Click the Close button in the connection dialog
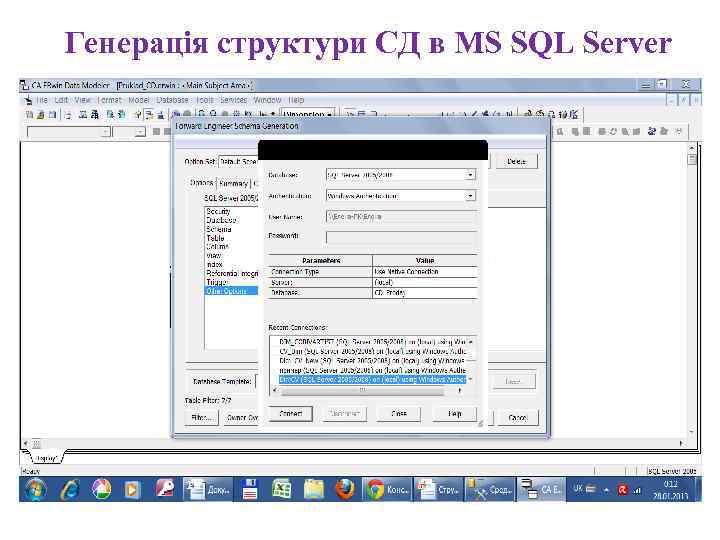The image size is (720, 540). 399,414
